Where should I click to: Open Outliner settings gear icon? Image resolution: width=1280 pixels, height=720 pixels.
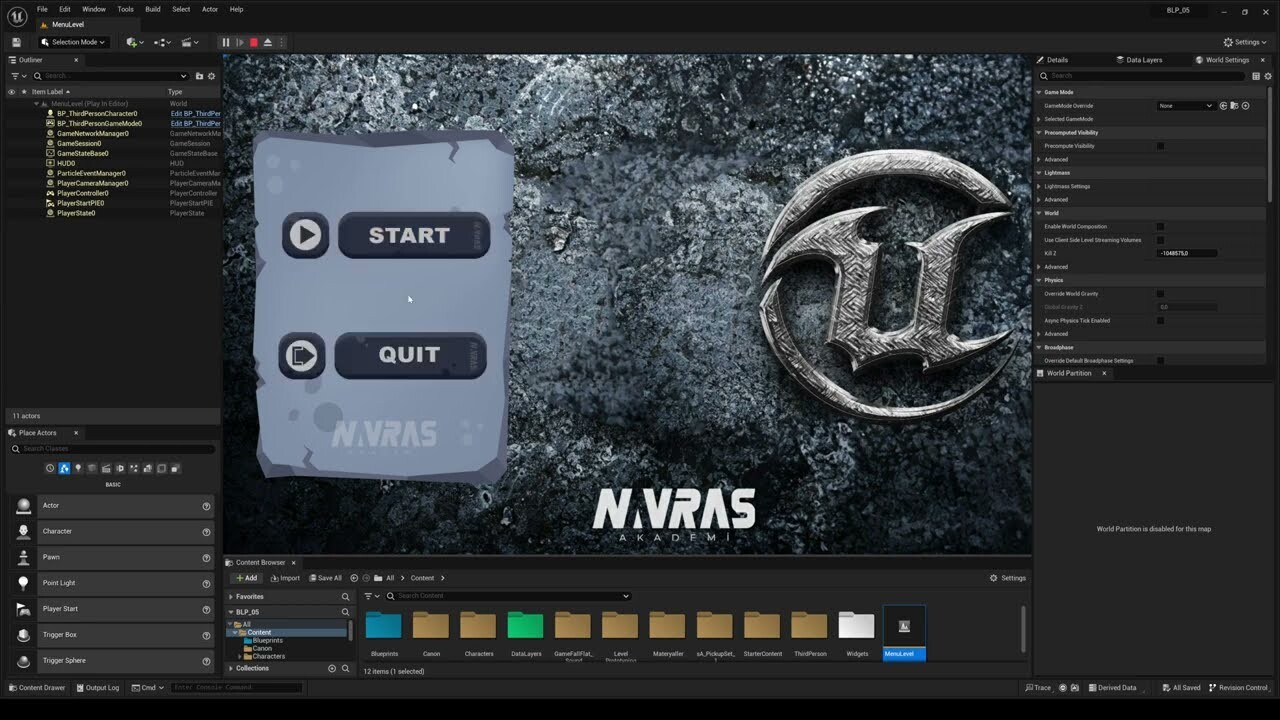click(x=212, y=75)
